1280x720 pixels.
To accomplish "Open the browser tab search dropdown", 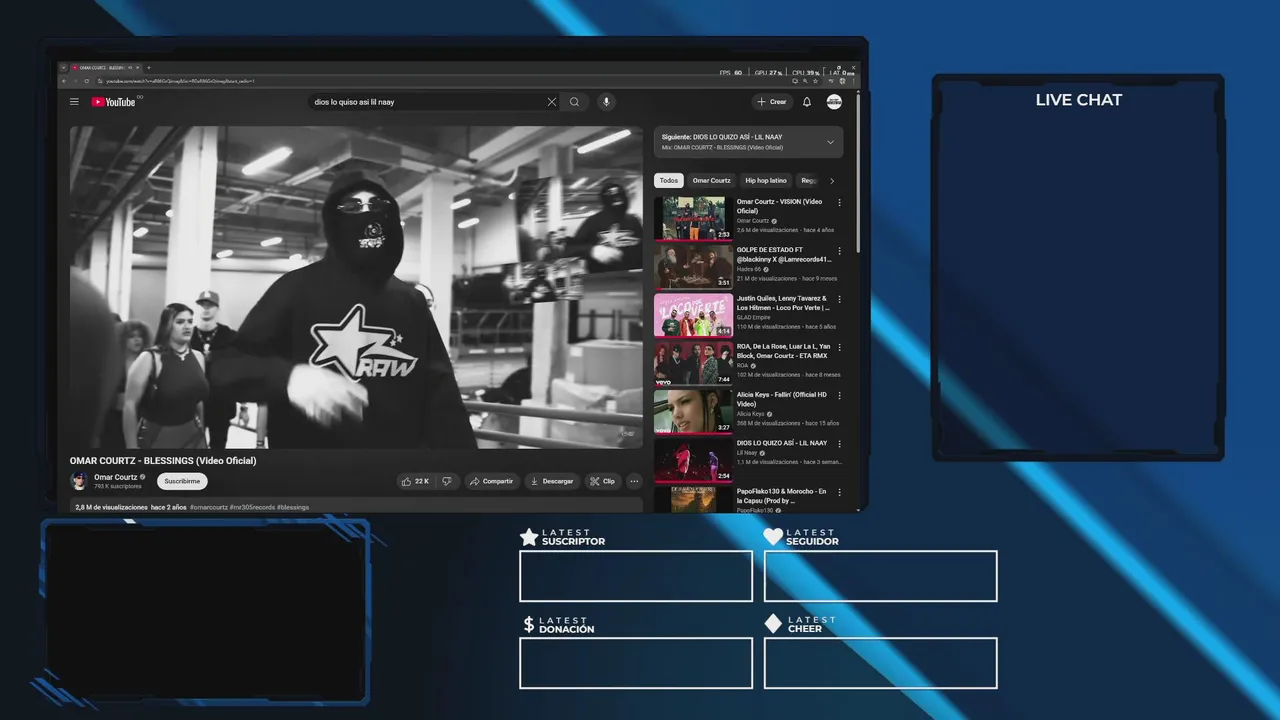I will (63, 67).
